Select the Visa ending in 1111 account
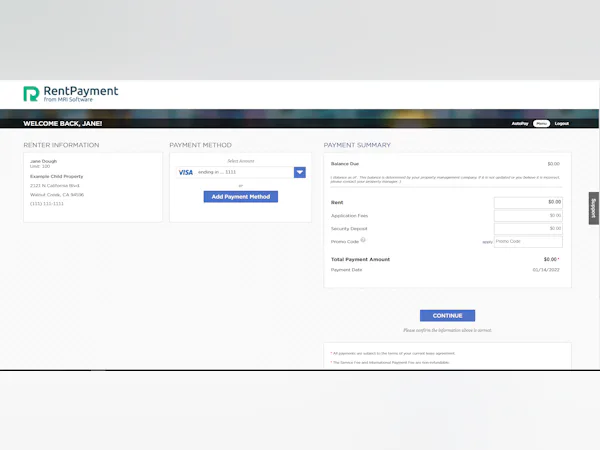This screenshot has width=600, height=450. (235, 172)
